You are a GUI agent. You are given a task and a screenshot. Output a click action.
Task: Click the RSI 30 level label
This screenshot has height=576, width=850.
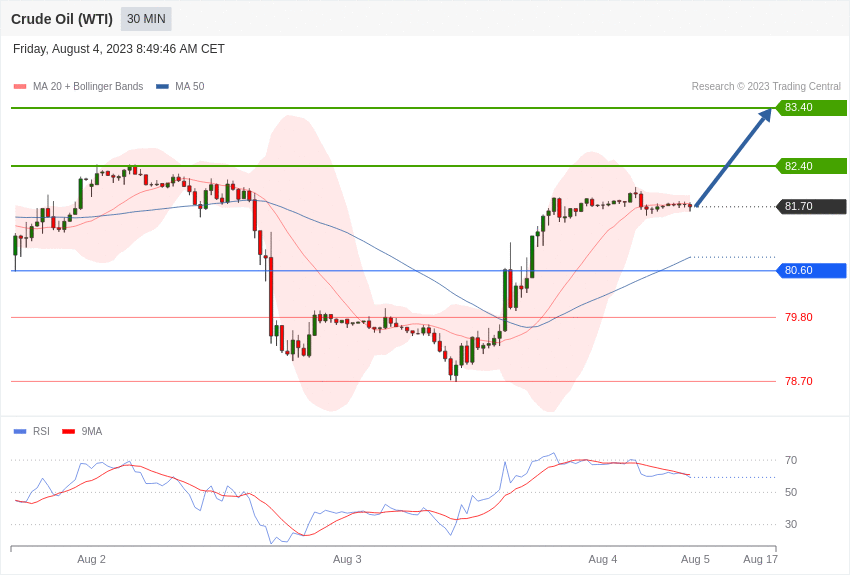(x=791, y=524)
